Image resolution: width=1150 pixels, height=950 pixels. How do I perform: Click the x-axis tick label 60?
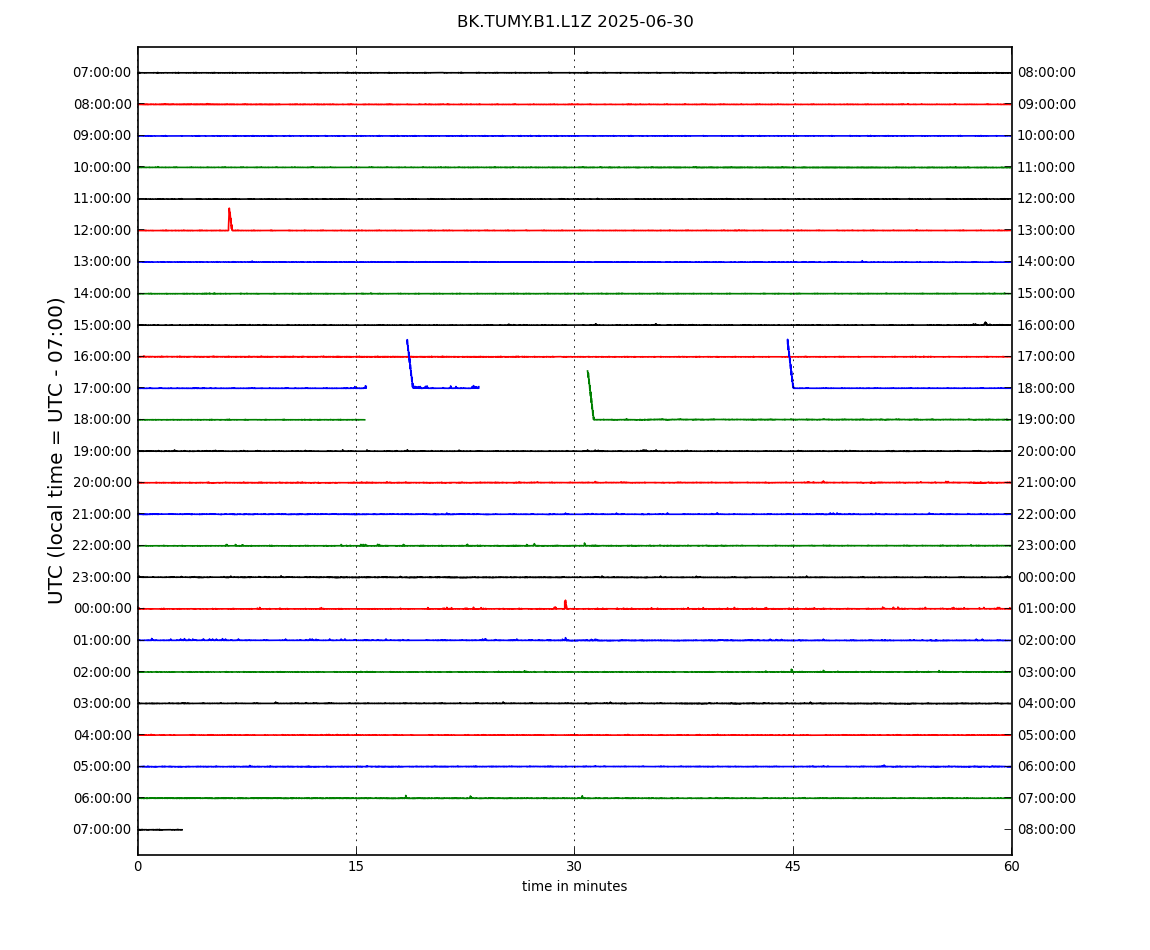tap(1011, 866)
